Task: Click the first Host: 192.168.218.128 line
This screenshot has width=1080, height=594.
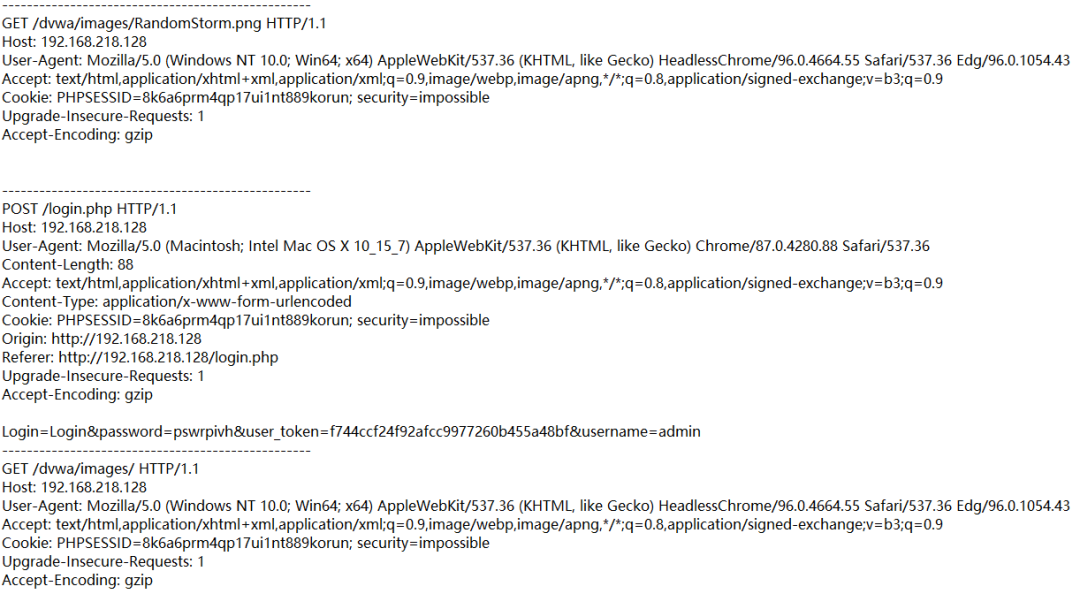Action: pyautogui.click(x=74, y=42)
